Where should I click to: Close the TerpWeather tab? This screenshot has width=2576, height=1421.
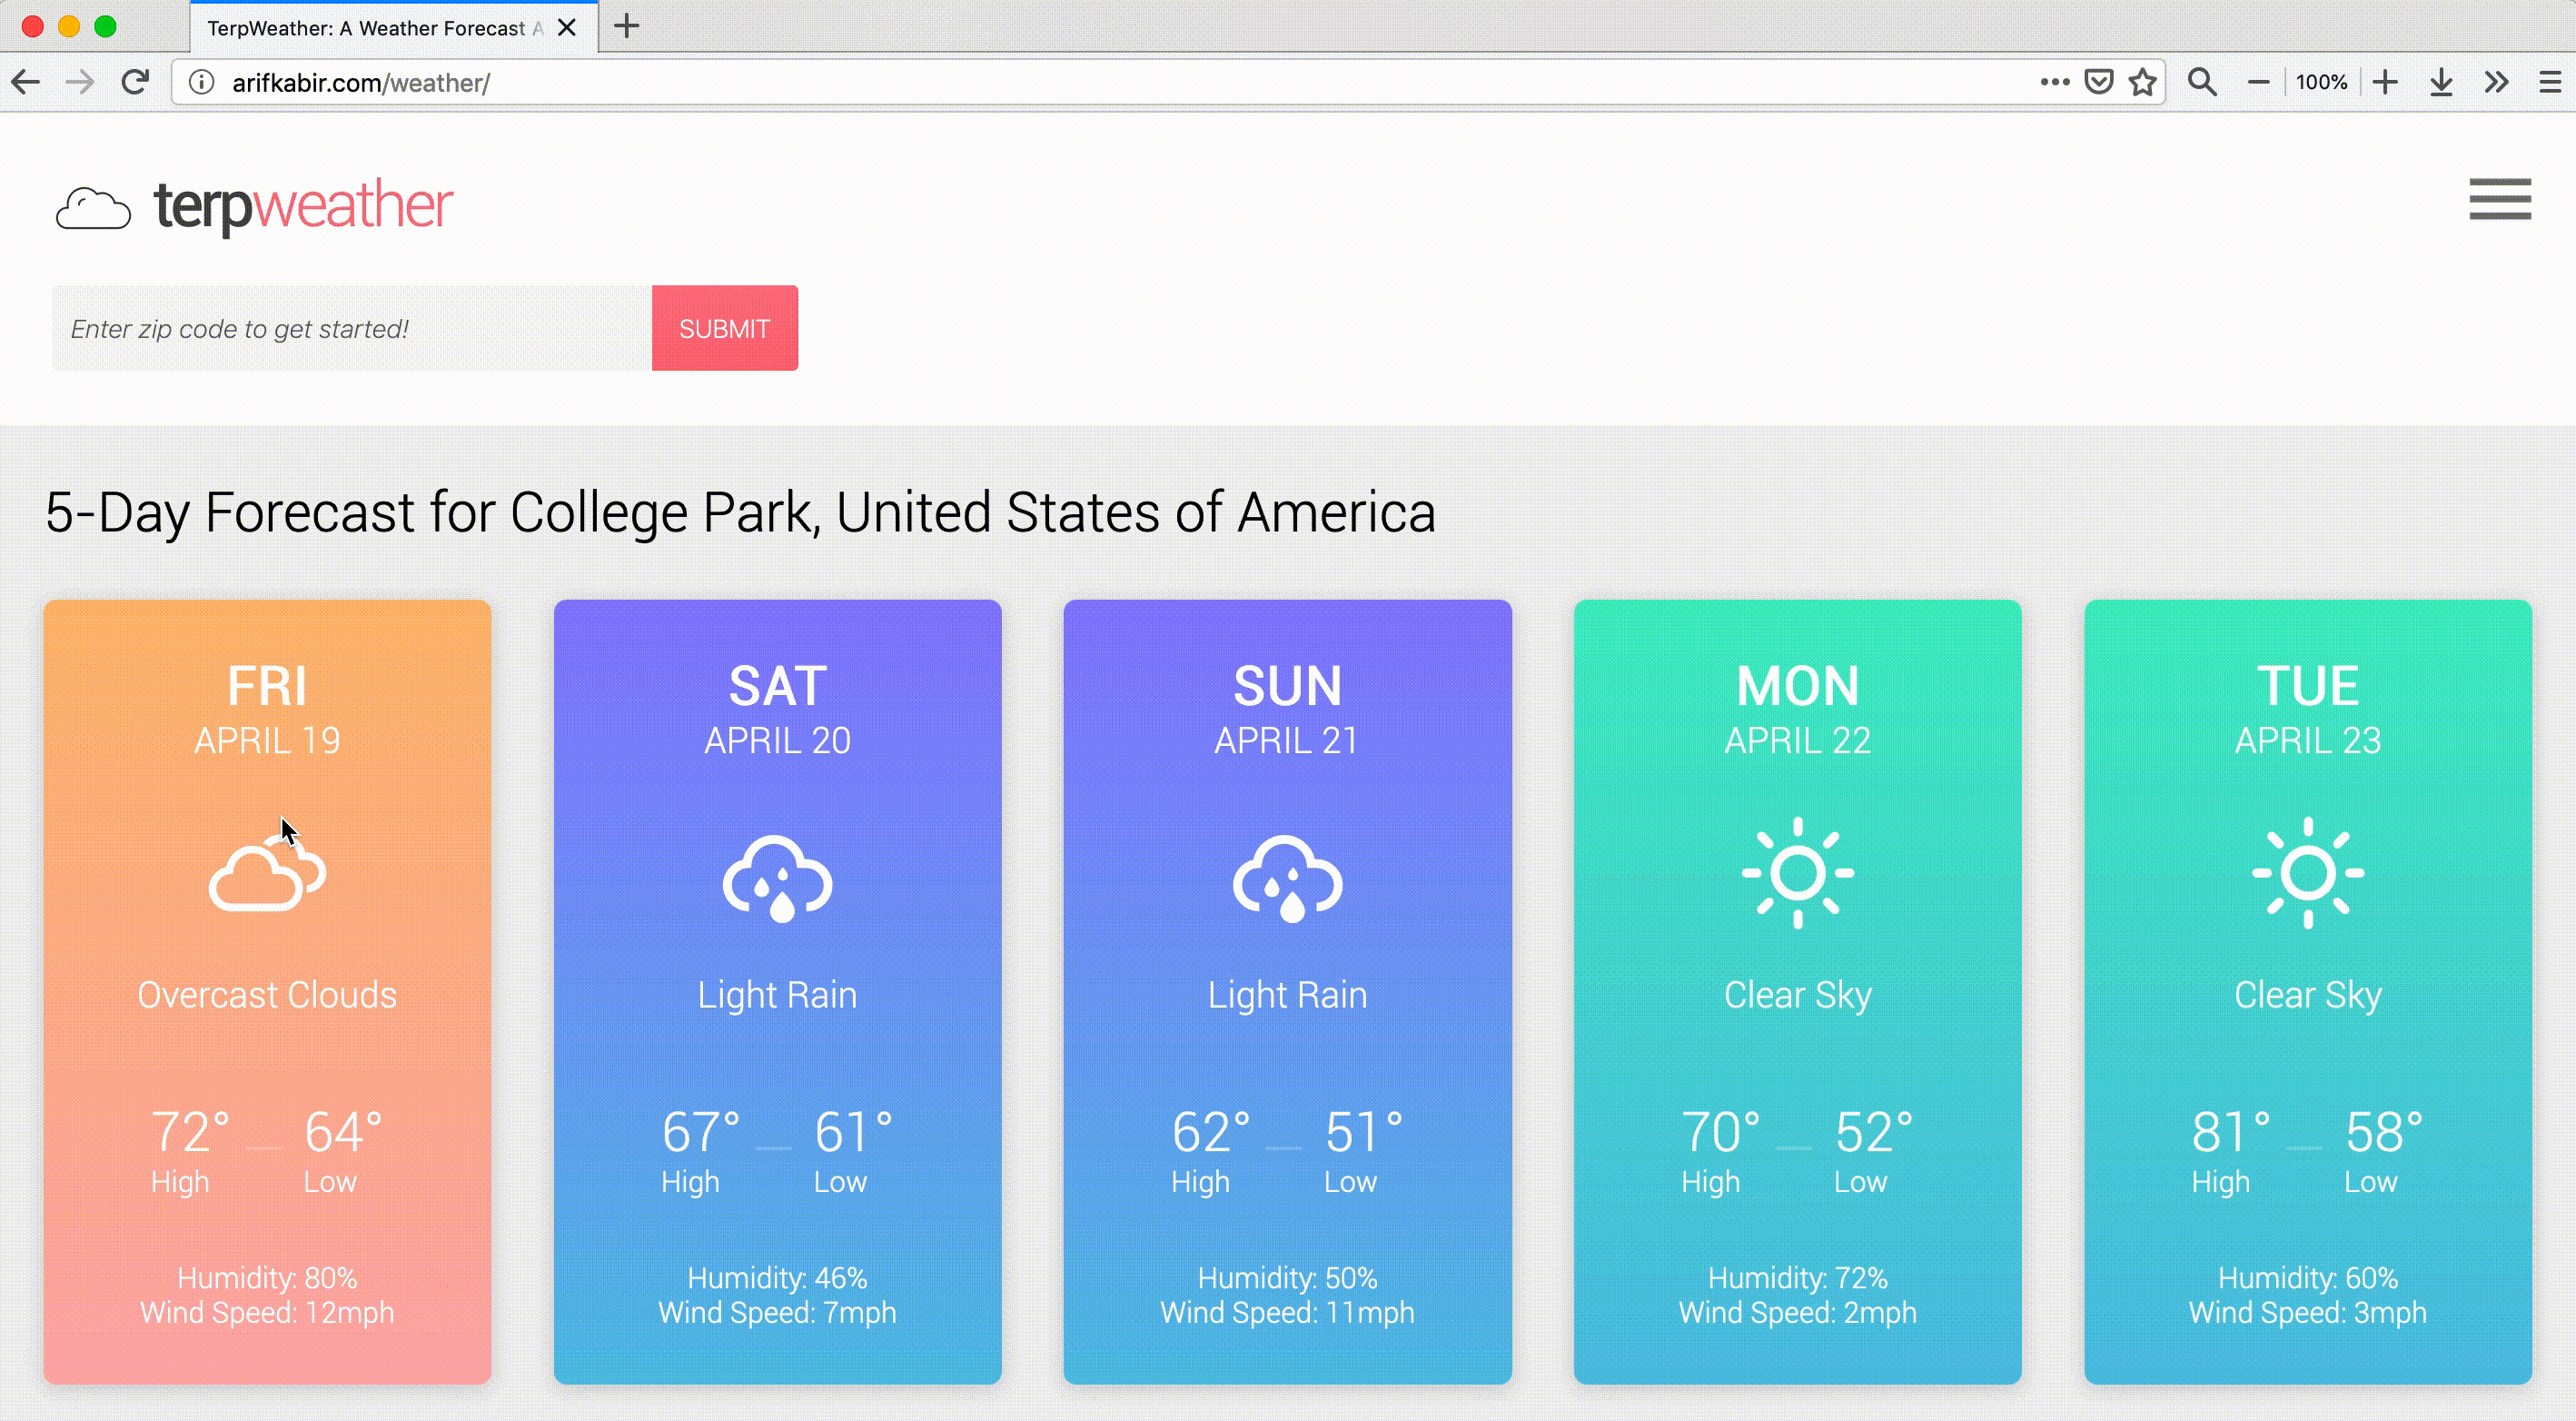(567, 27)
